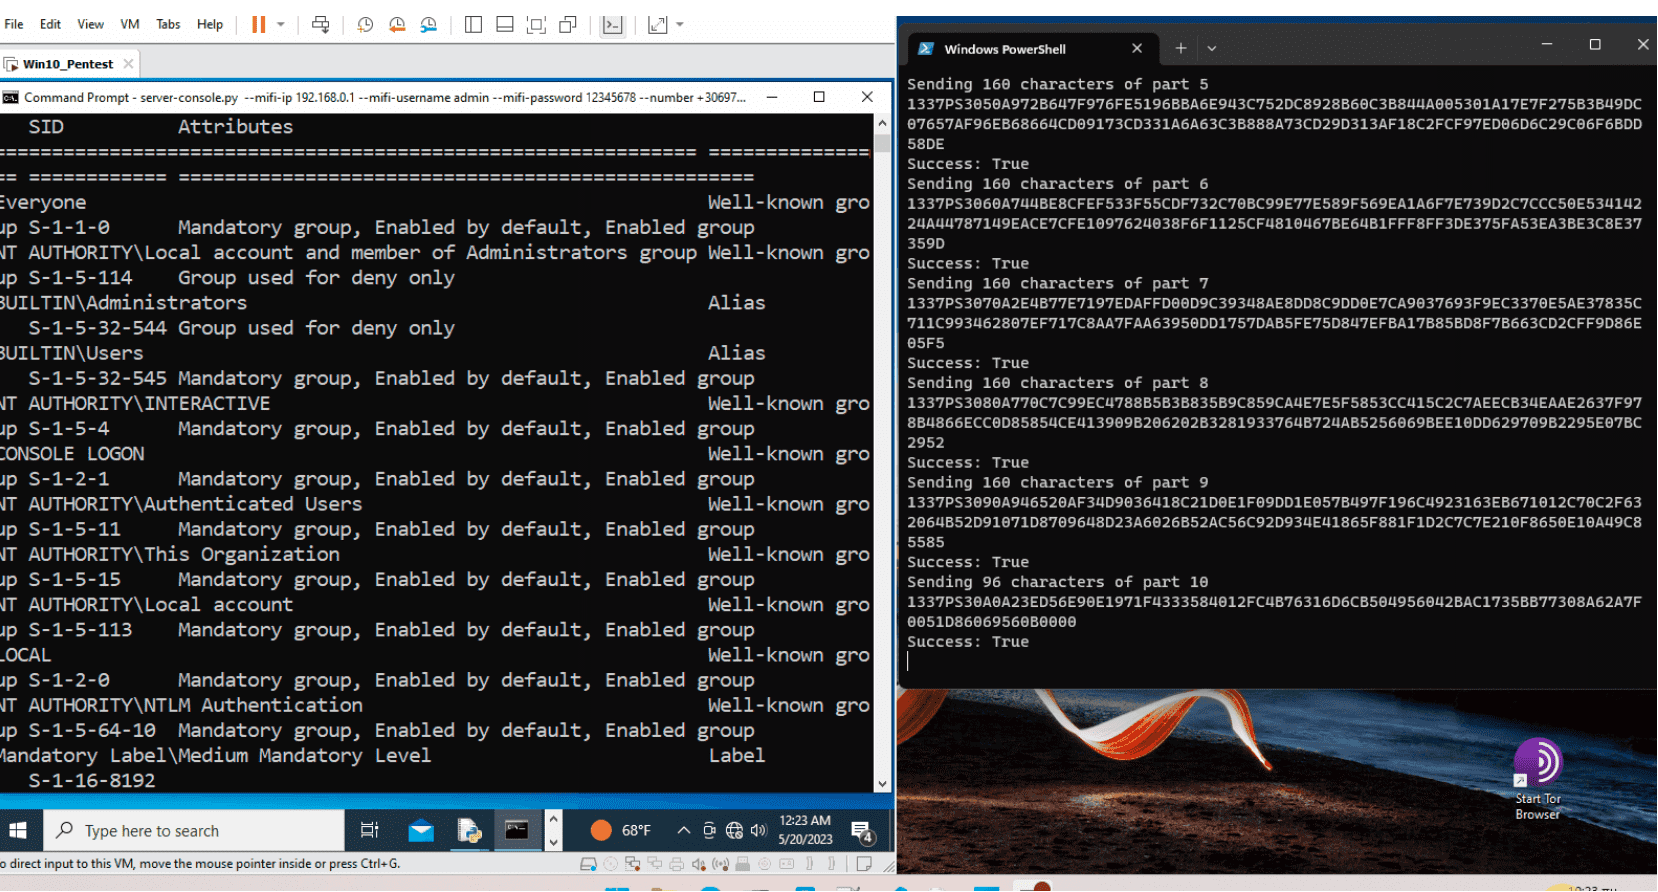This screenshot has width=1658, height=892.
Task: Open the guest Windows Start menu
Action: [x=18, y=830]
